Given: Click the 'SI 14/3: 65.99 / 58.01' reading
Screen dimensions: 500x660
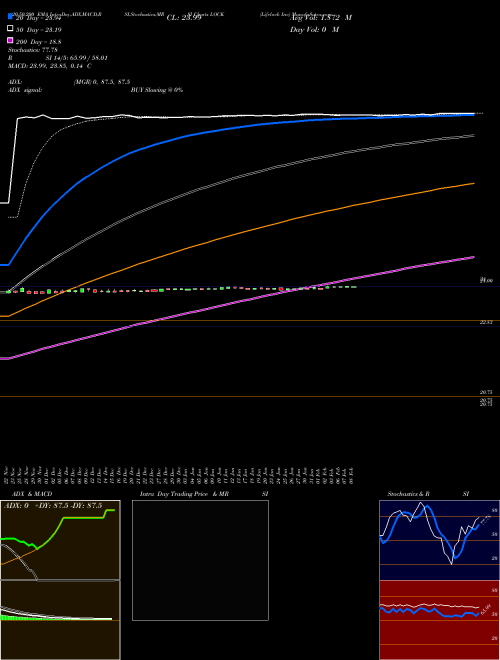Looking at the screenshot, I should (x=77, y=58).
